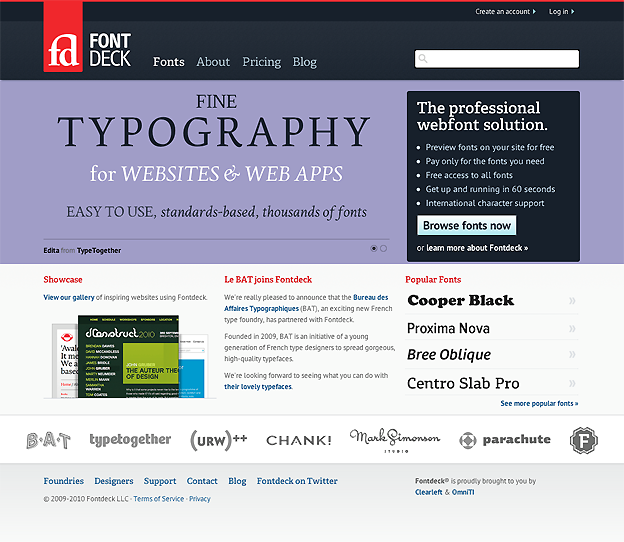Click the Fontdeck fd logo
The width and height of the screenshot is (624, 542).
(63, 37)
